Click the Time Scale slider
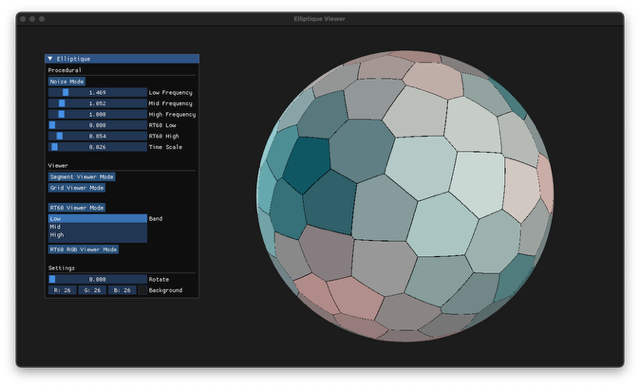The height and width of the screenshot is (387, 640). (x=98, y=147)
